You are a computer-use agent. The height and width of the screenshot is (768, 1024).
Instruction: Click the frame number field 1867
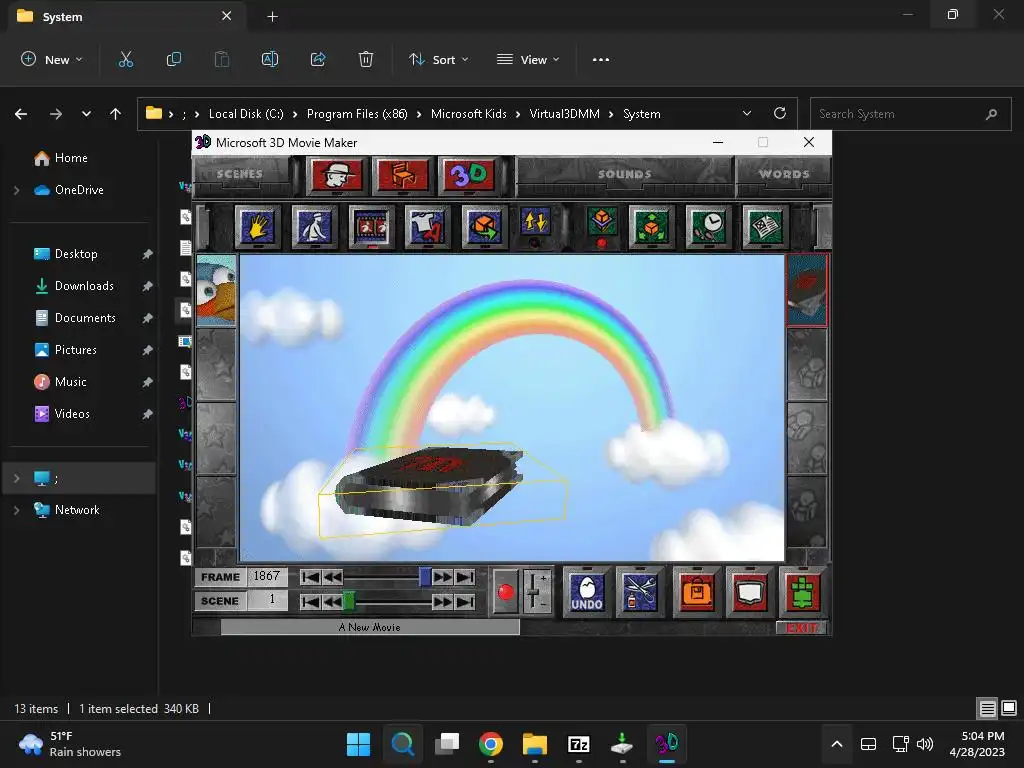[x=267, y=577]
